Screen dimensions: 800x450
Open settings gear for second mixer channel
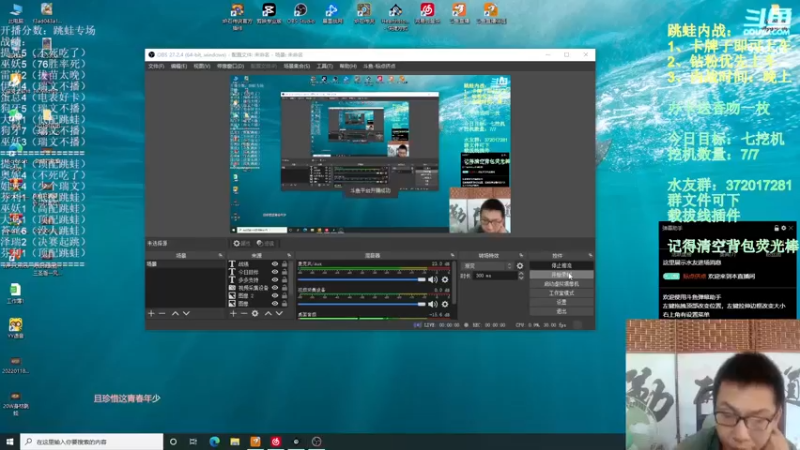[x=445, y=304]
